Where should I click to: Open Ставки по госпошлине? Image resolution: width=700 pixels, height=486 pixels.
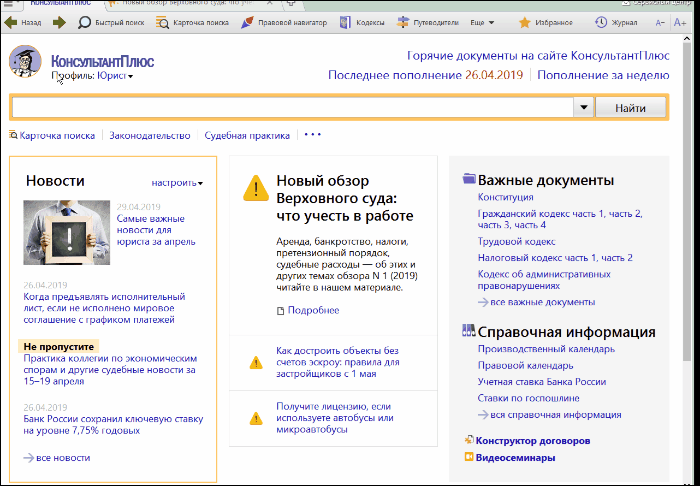(529, 398)
